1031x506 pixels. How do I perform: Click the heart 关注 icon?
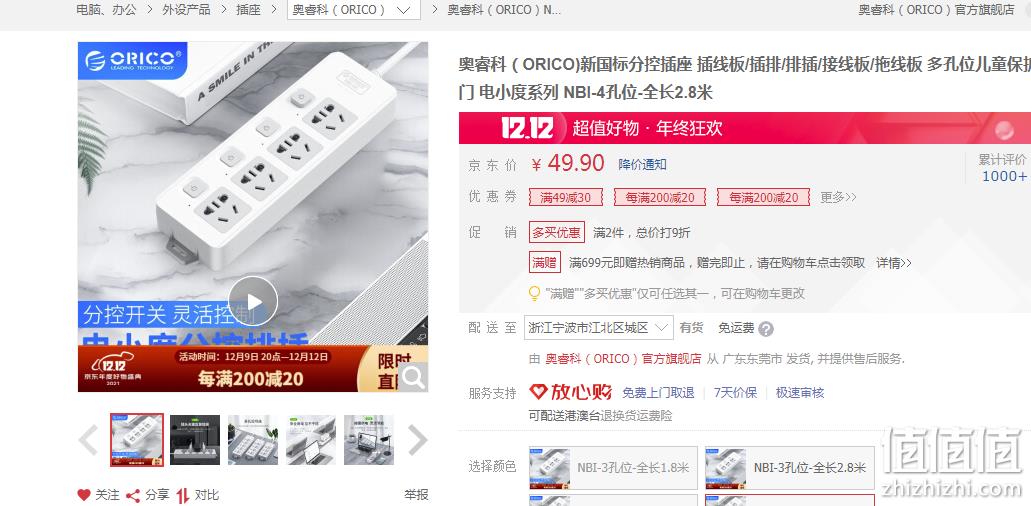(84, 495)
